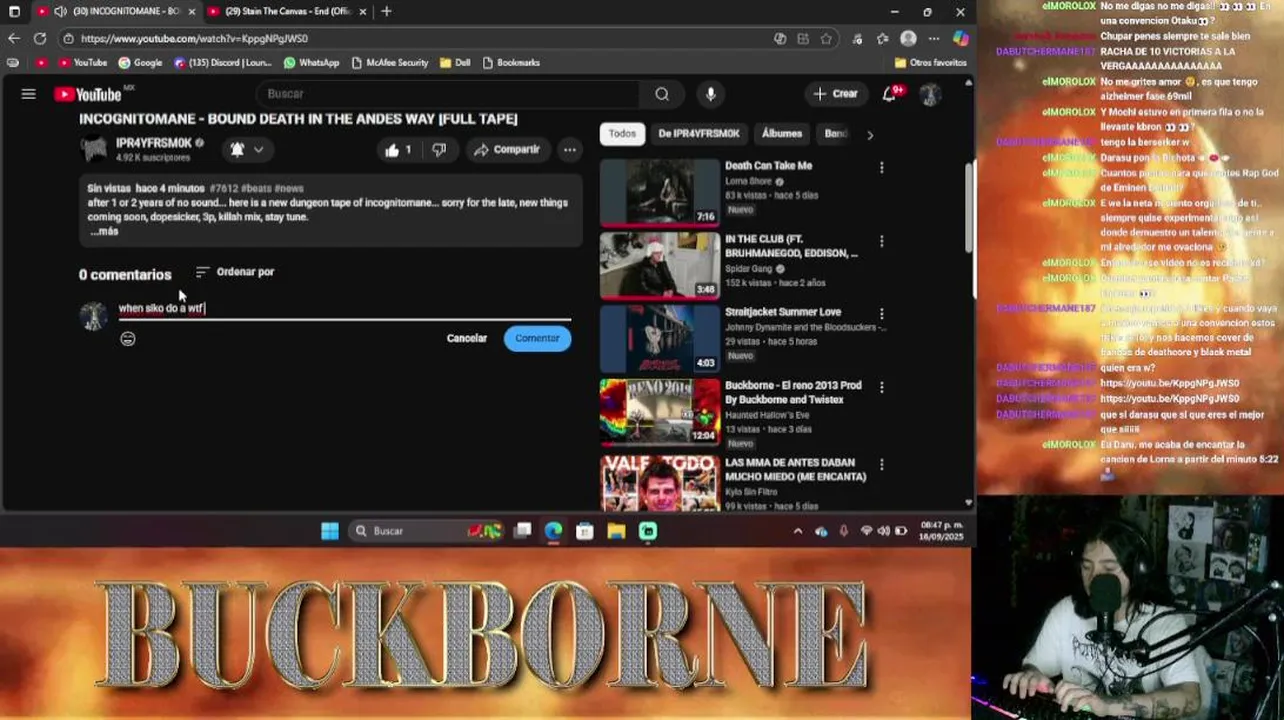
Task: Click the Compartir share button
Action: pos(507,150)
